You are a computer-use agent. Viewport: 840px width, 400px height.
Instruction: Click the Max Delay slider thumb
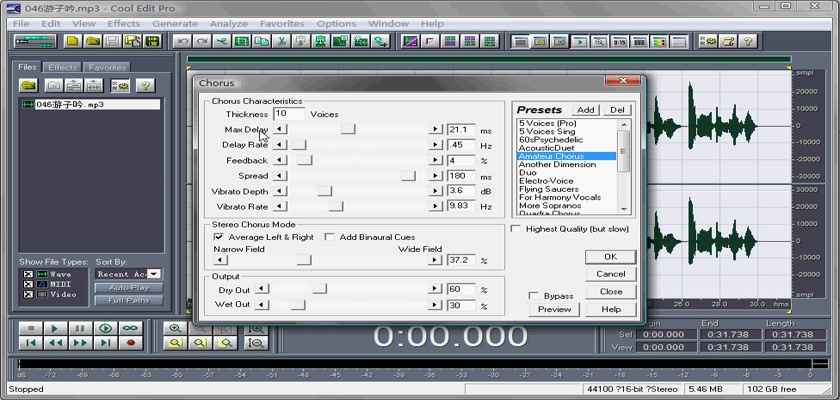pos(348,129)
